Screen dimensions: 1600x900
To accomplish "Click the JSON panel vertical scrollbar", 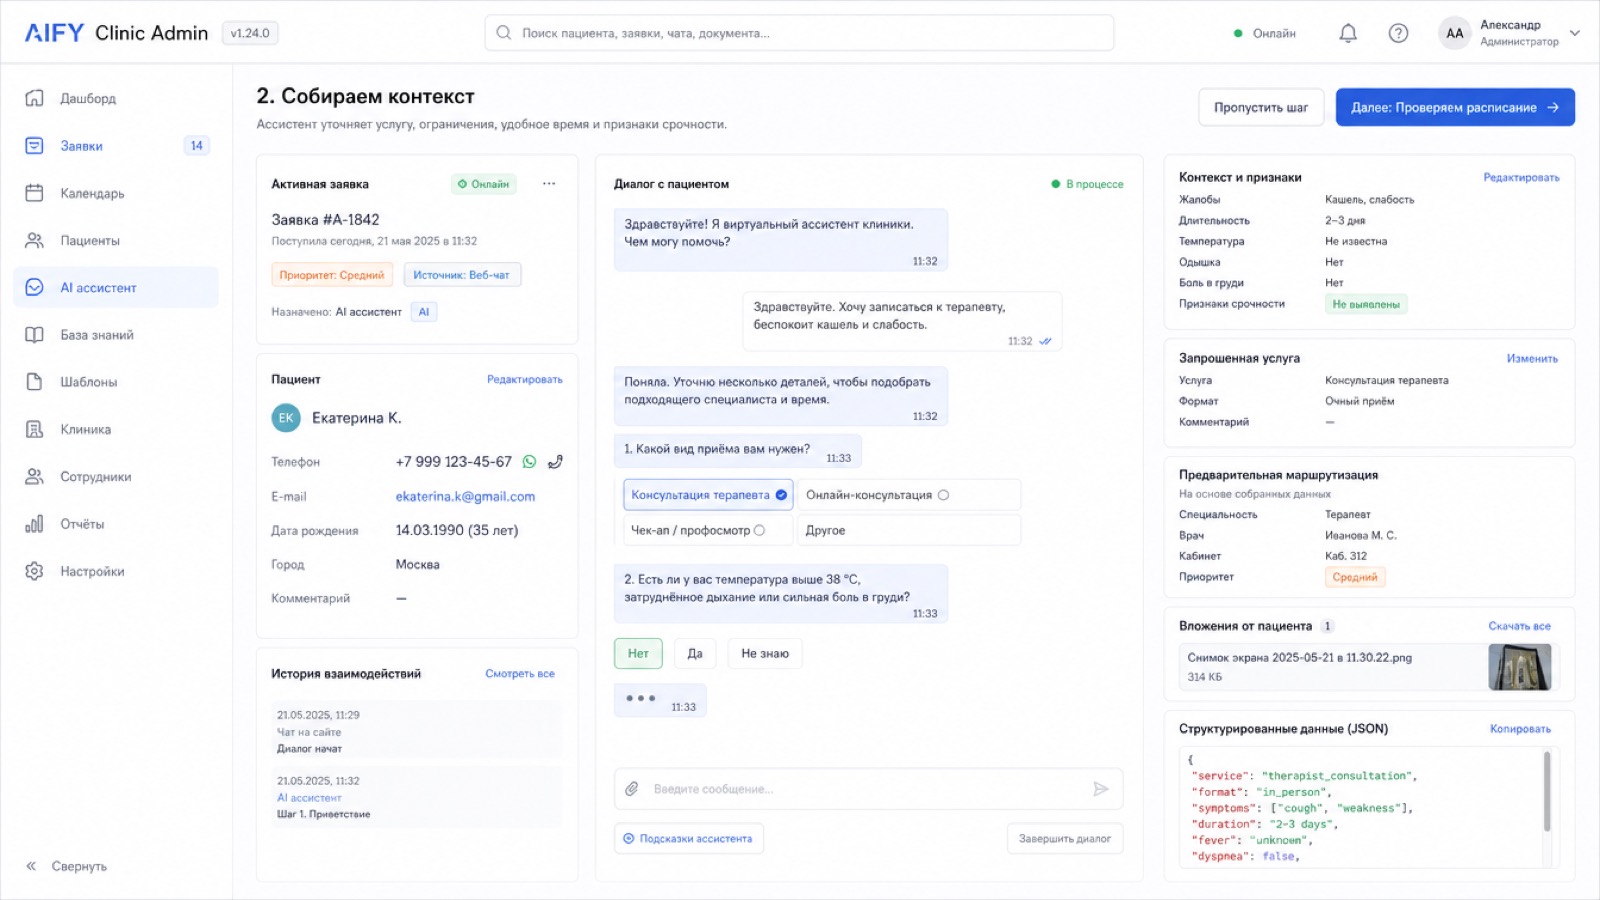I will click(x=1547, y=791).
